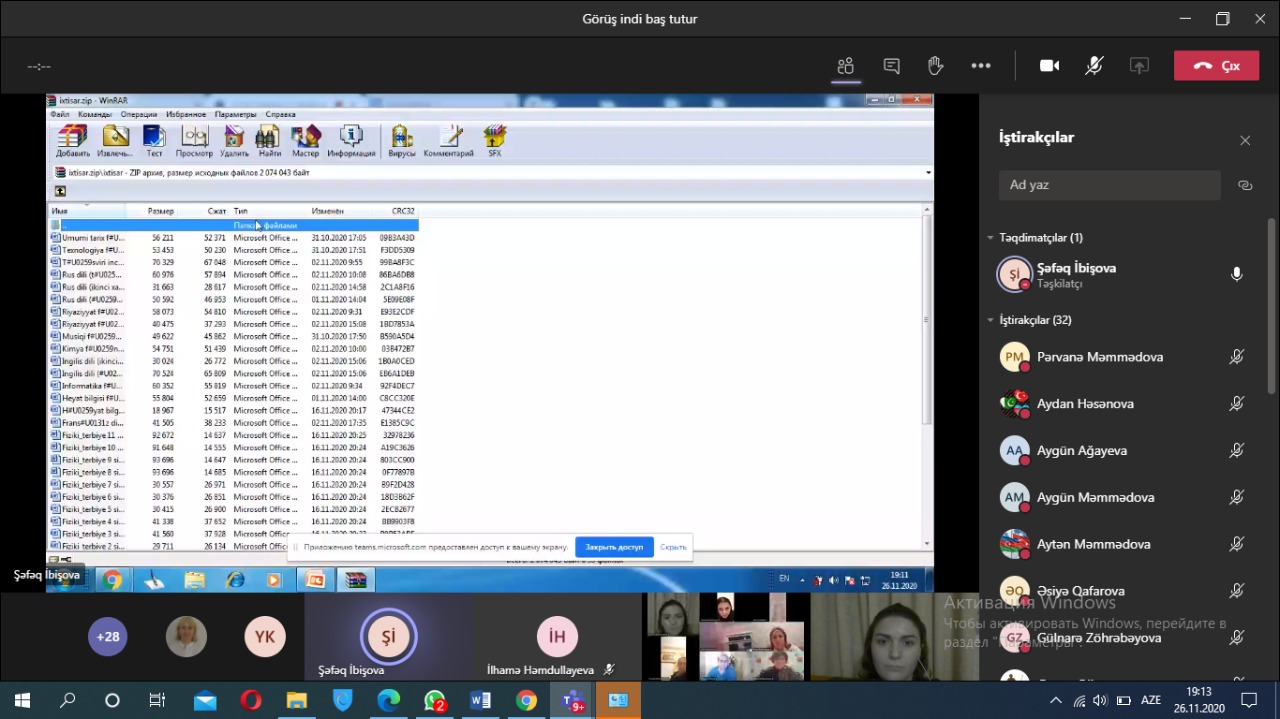This screenshot has height=719, width=1280.
Task: Click Şəfəq İbişova's microphone icon
Action: tap(1237, 274)
